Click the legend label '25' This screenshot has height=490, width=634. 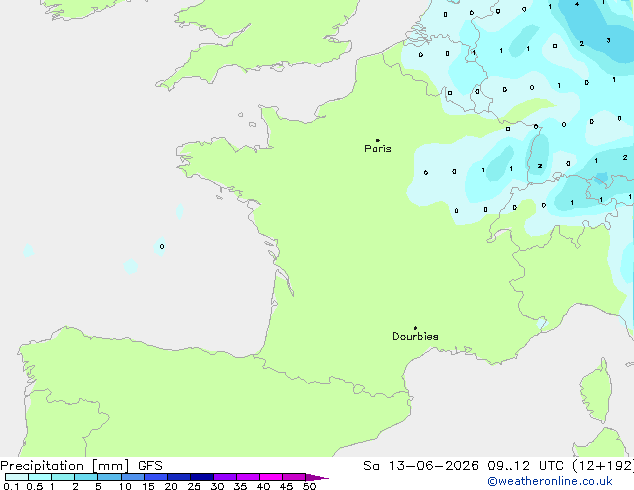pyautogui.click(x=194, y=486)
